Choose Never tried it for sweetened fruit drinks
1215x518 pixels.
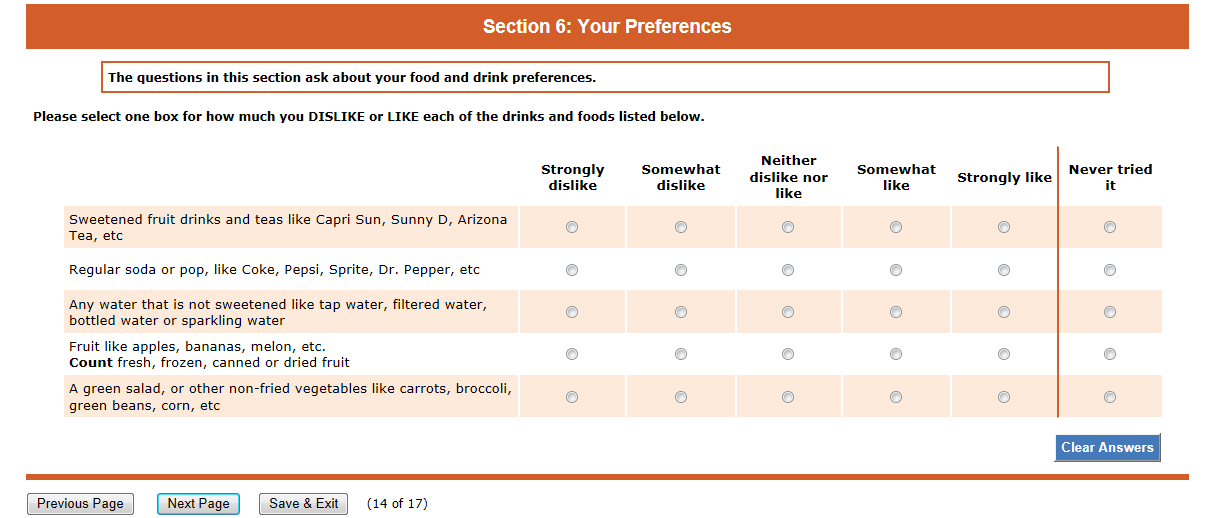(x=1110, y=227)
